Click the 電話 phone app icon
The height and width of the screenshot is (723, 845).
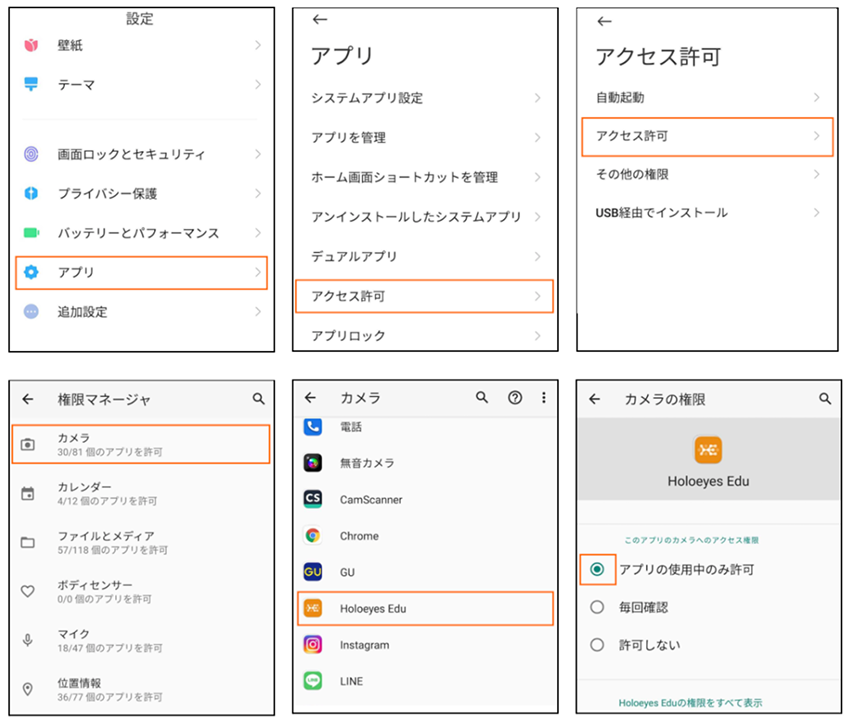click(310, 427)
